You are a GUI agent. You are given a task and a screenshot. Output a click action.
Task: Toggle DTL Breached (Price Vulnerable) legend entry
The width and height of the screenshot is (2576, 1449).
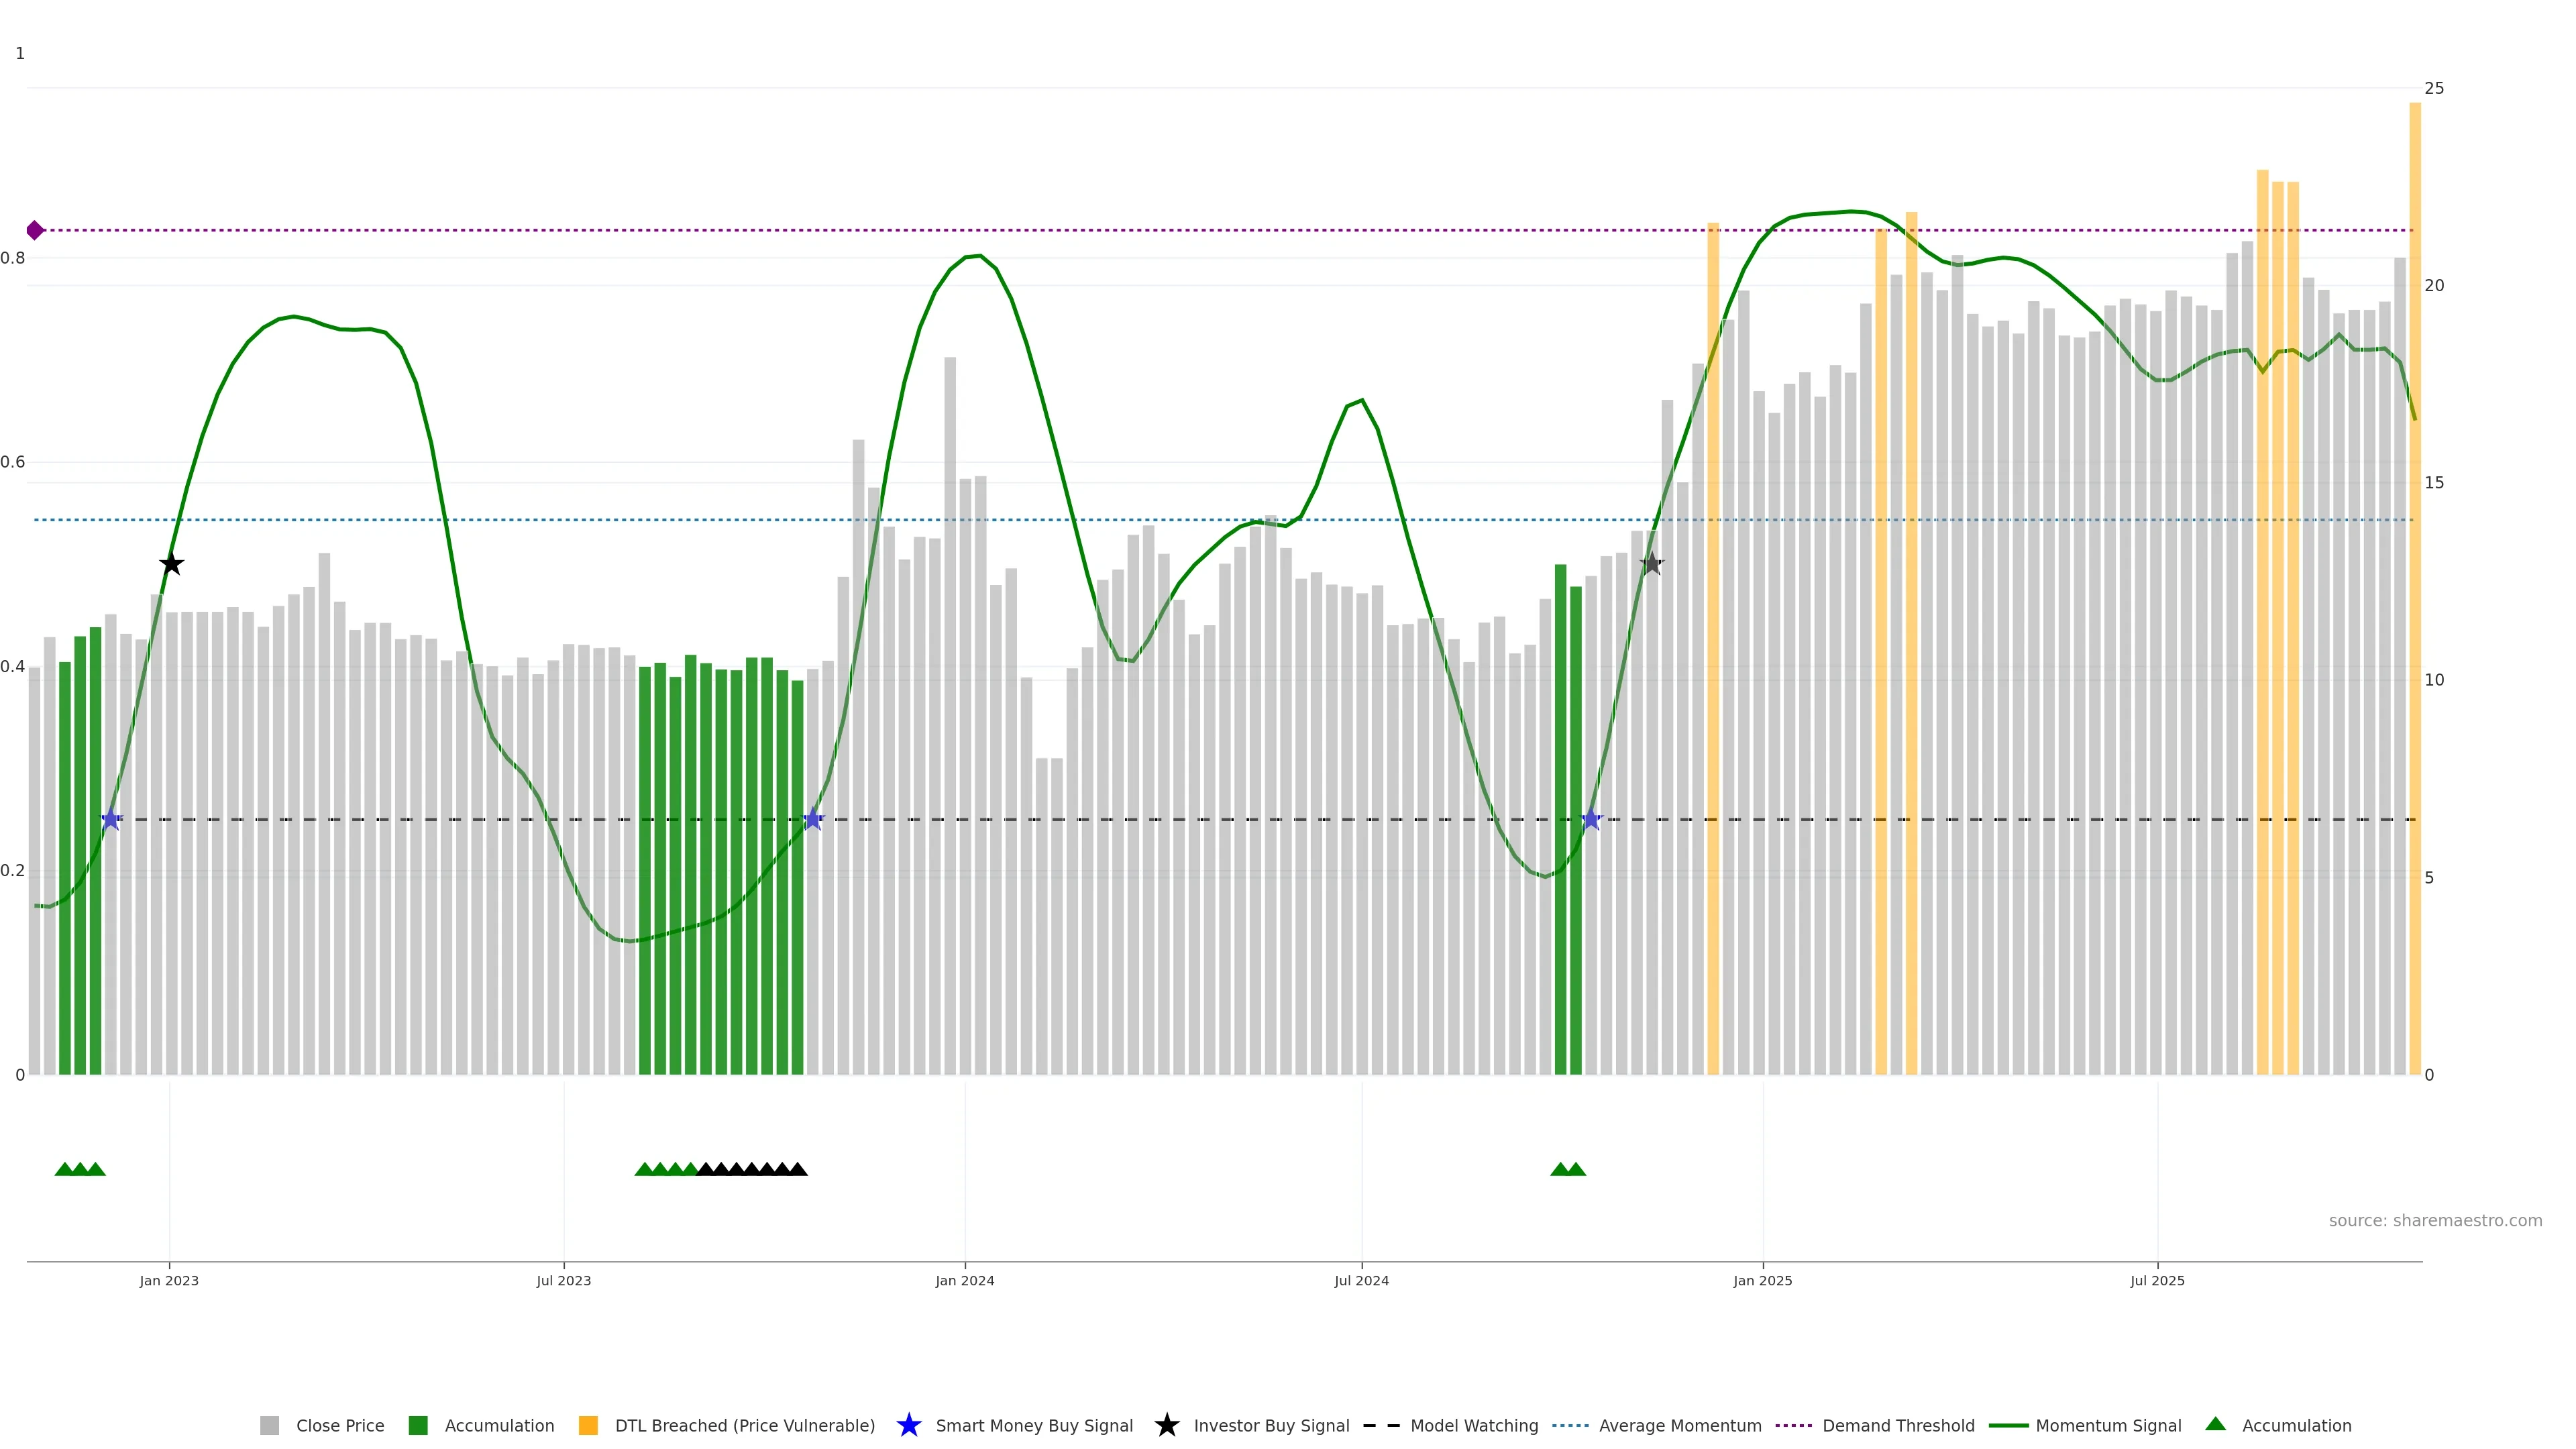pyautogui.click(x=744, y=1425)
